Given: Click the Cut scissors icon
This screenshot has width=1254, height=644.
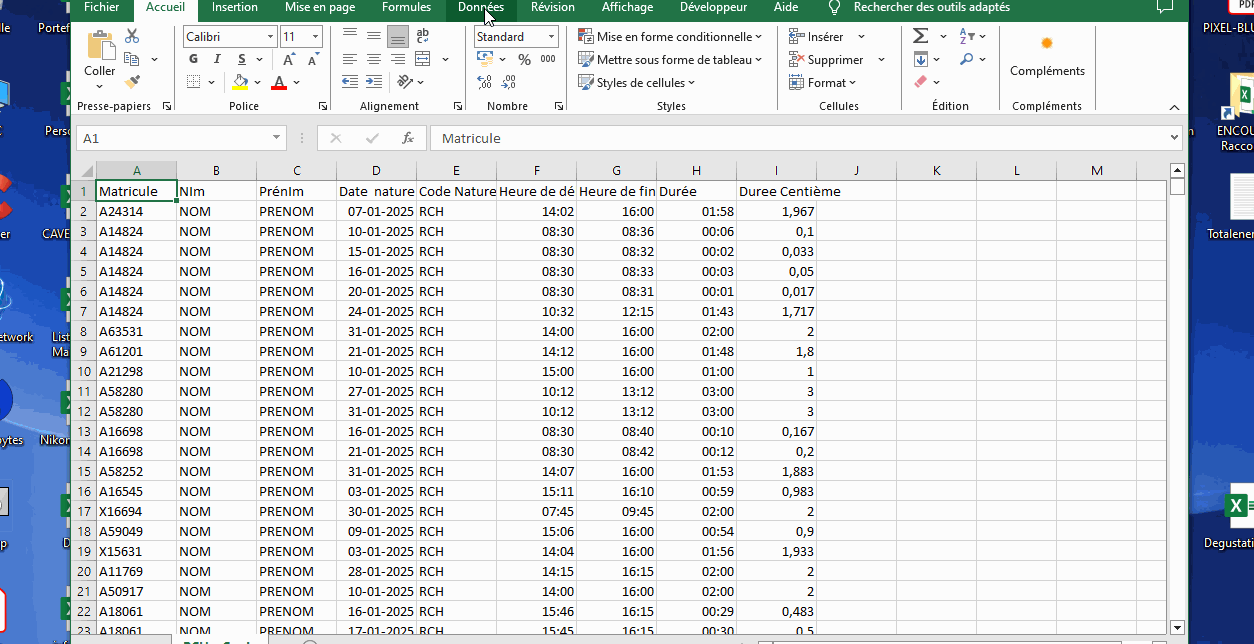Looking at the screenshot, I should (132, 37).
